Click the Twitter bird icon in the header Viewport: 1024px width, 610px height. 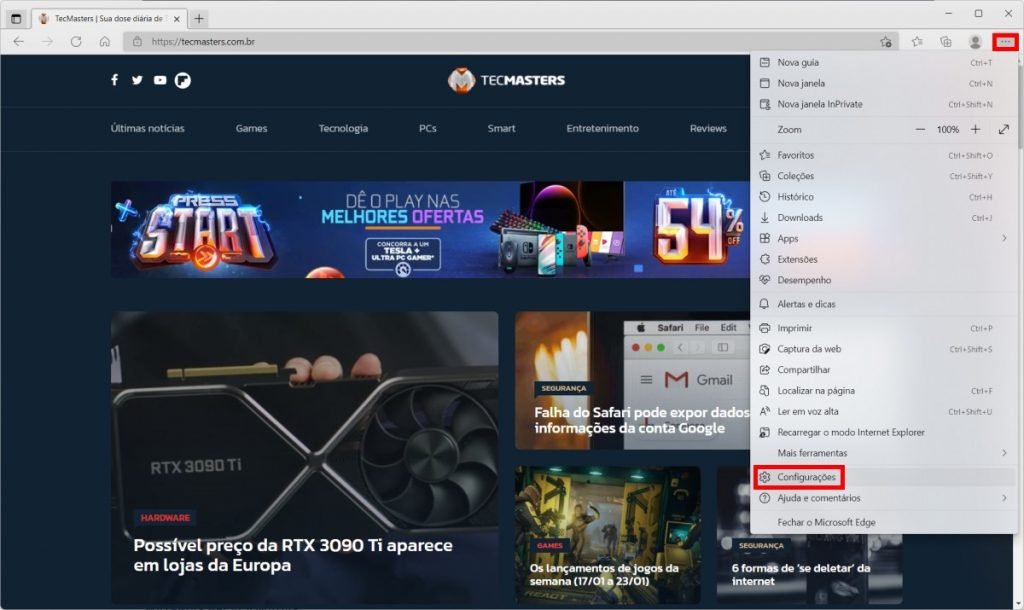pos(137,80)
